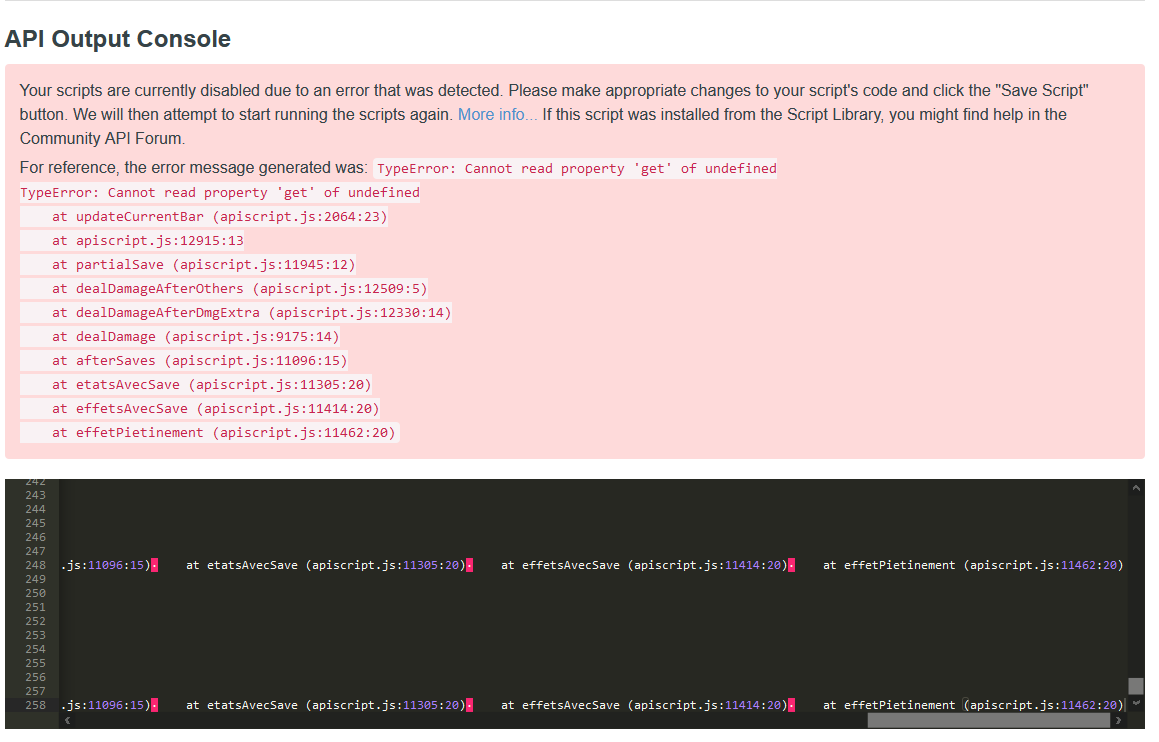Viewport: 1159px width, 742px height.
Task: Click line number 253 in gutter
Action: [35, 635]
